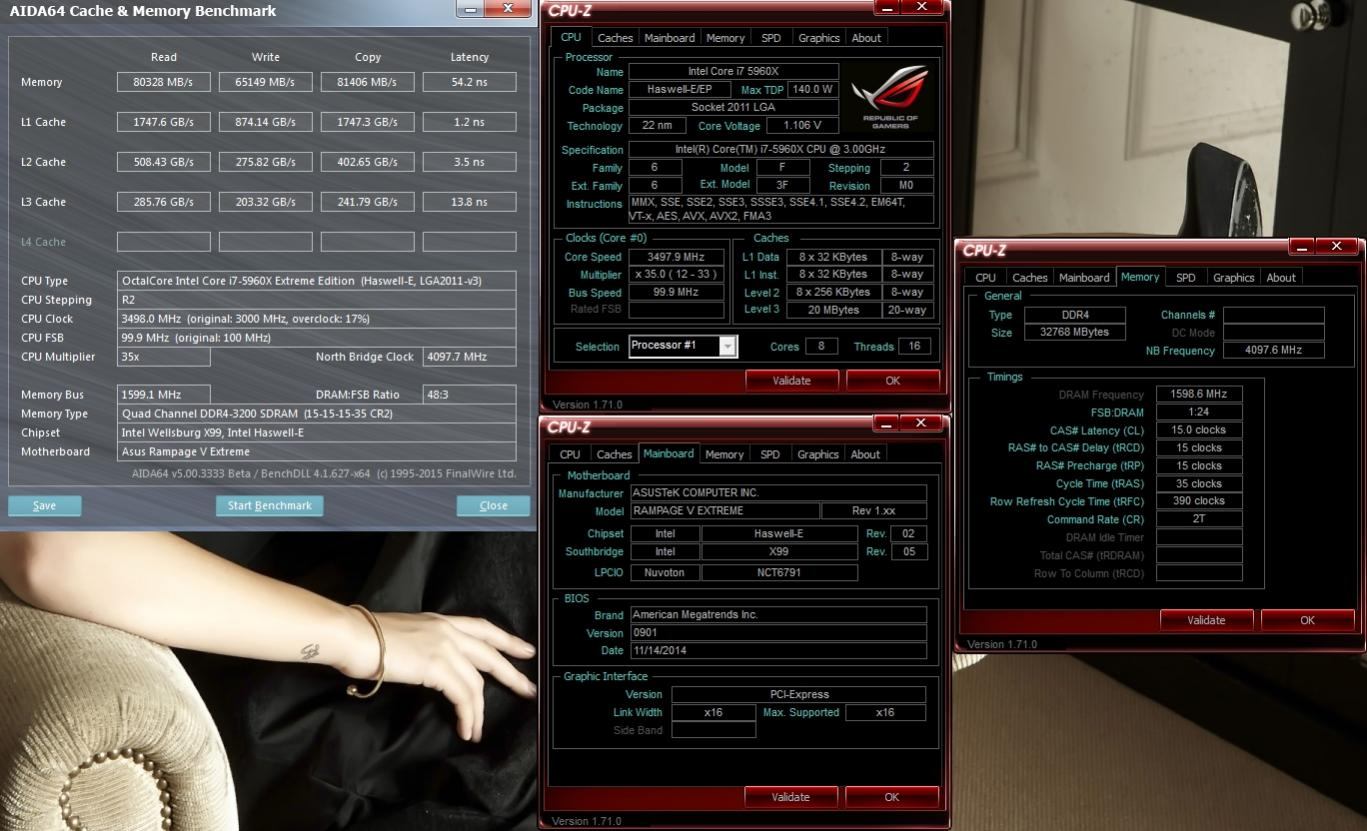Select Mainboard tab in CPU-Z Memory window

point(1084,278)
